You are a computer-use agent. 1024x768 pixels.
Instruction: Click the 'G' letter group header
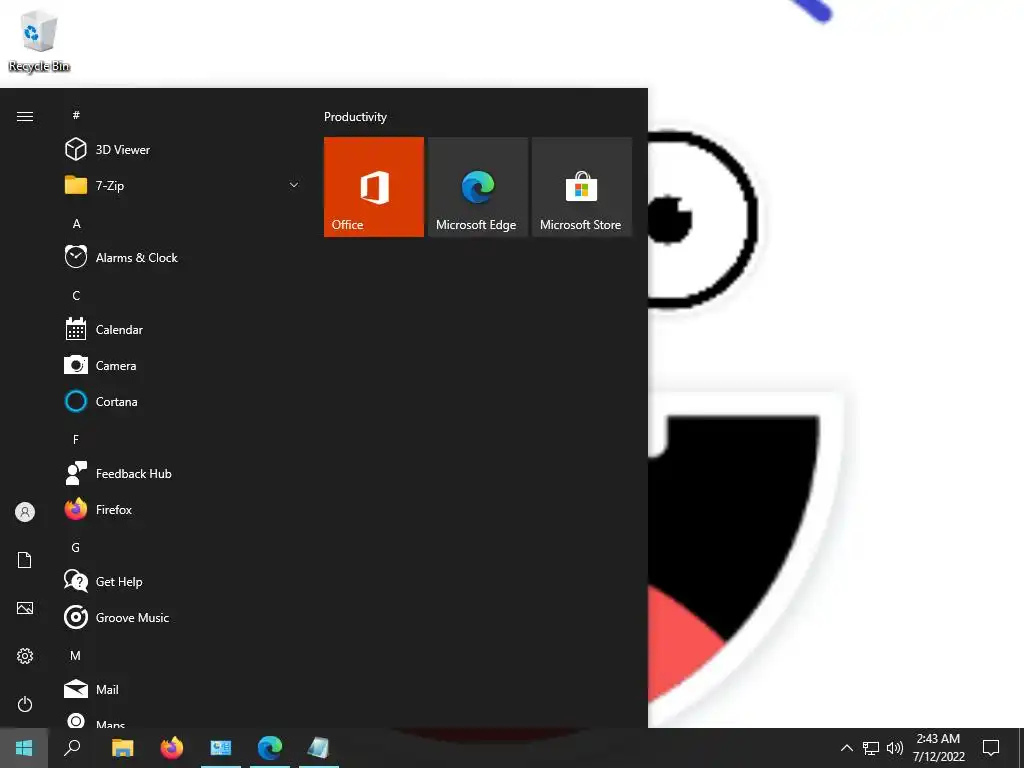[76, 547]
